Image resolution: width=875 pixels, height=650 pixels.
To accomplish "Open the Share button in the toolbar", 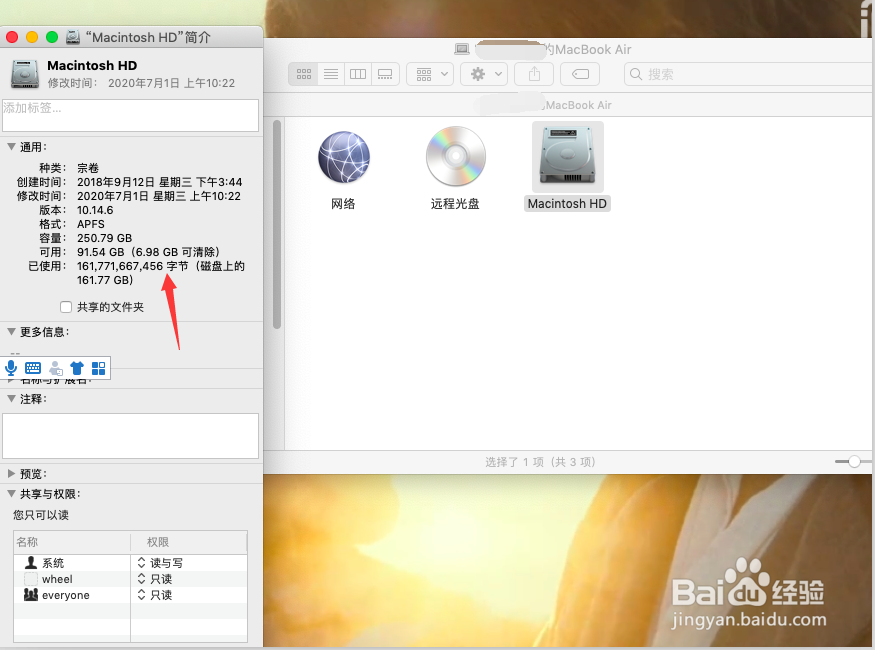I will 533,73.
